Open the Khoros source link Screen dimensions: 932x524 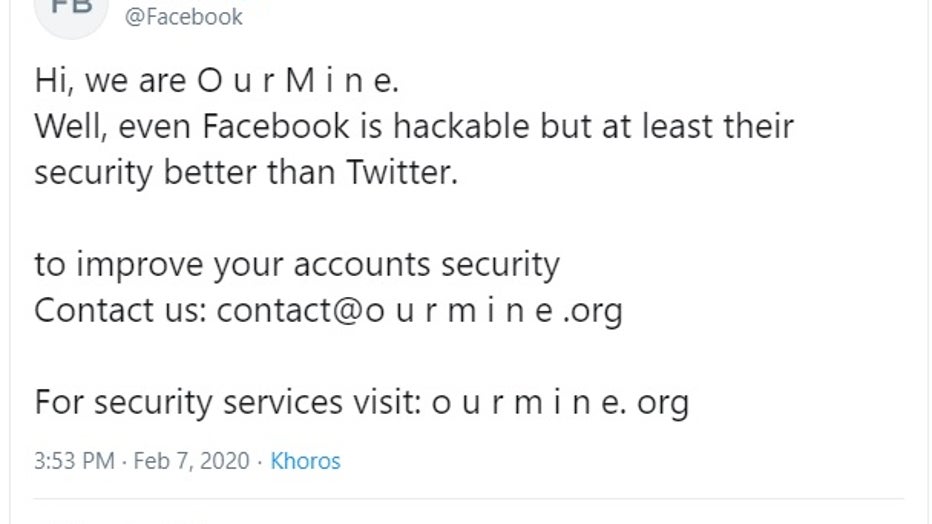pyautogui.click(x=306, y=461)
